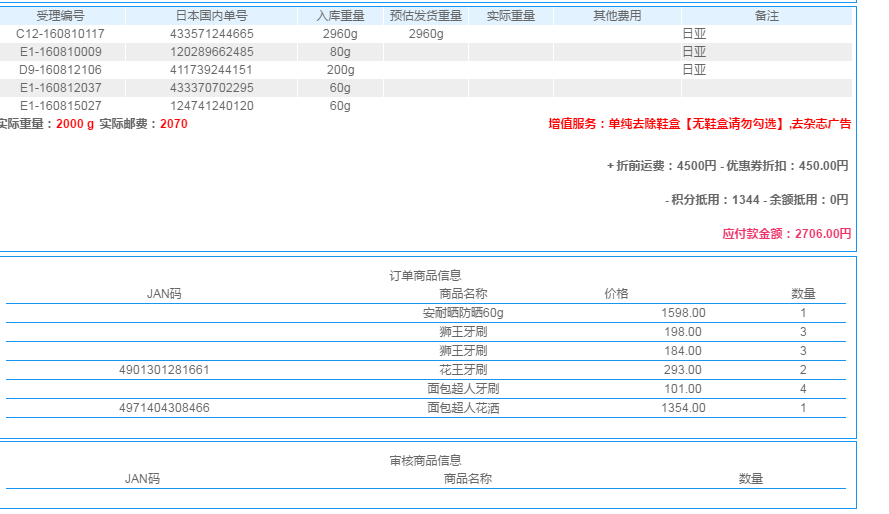The width and height of the screenshot is (889, 514).
Task: Click 日亚 remark in E1-160810009 row
Action: tap(695, 52)
